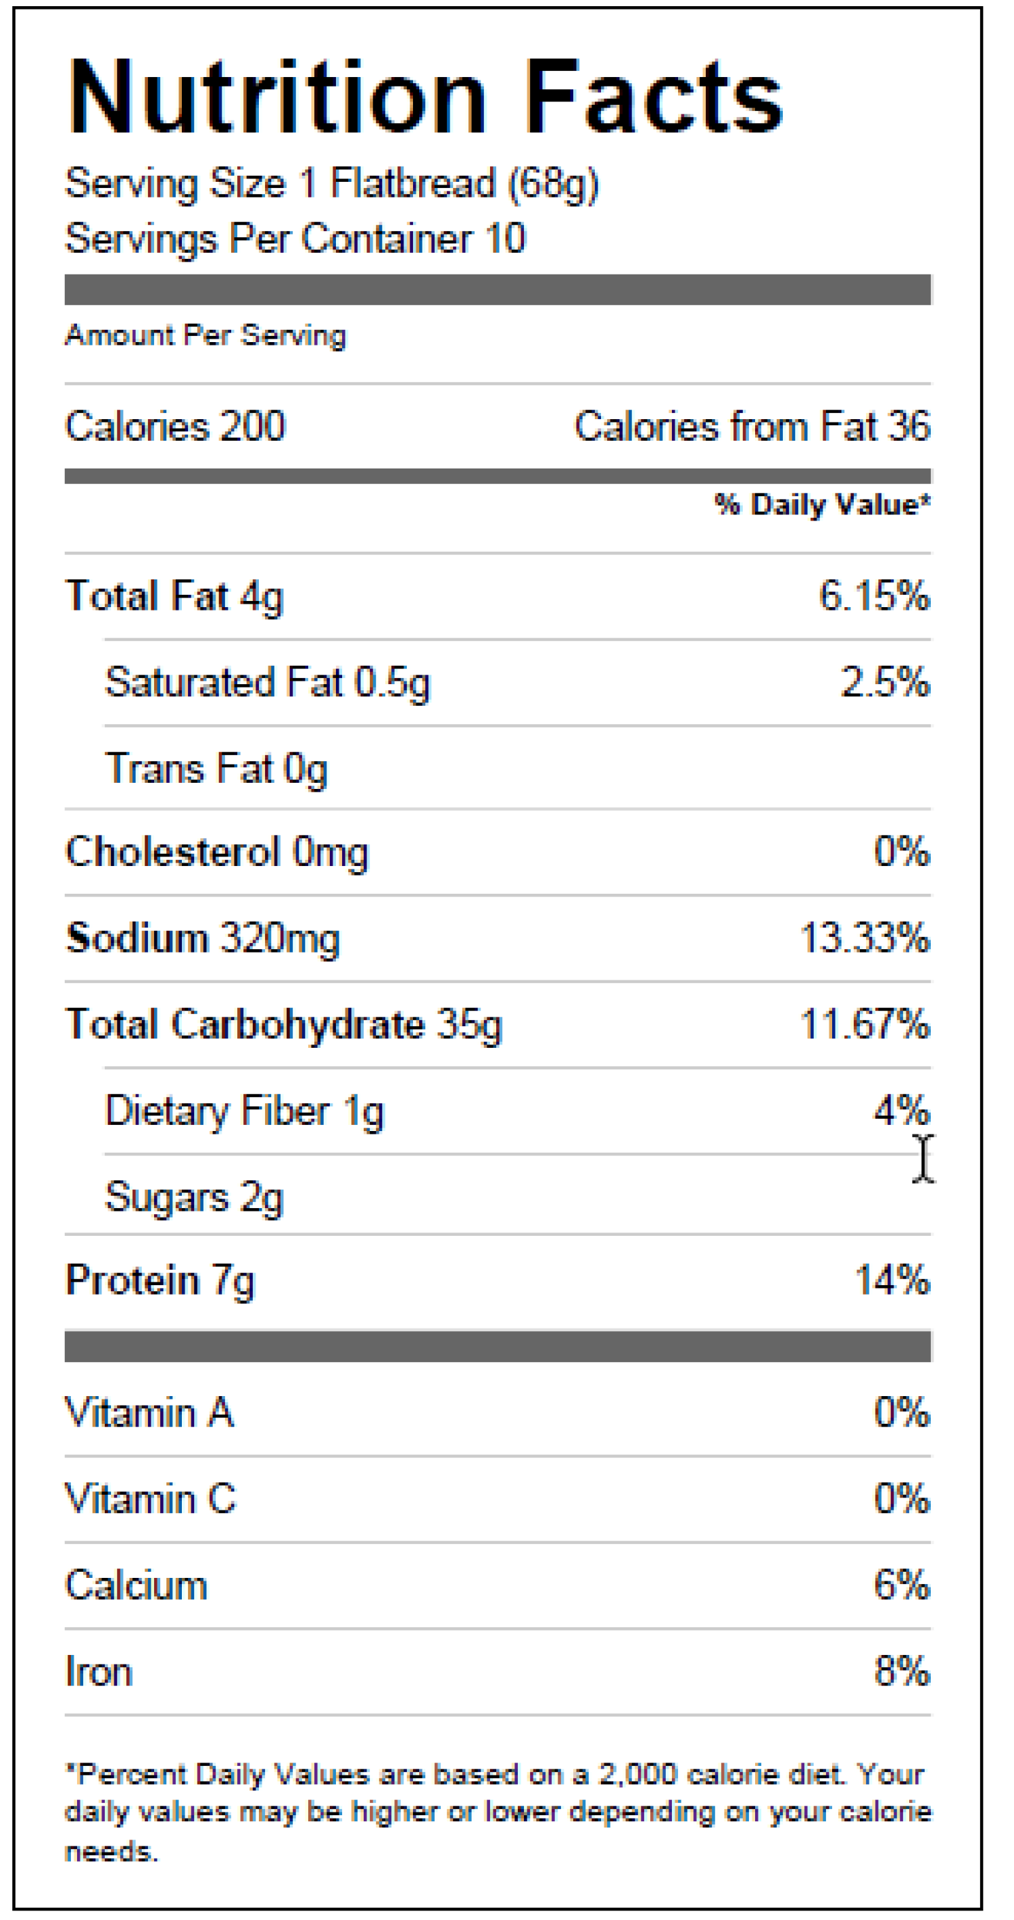Select the Total Fat 4g label
The image size is (1014, 1920).
[x=174, y=597]
